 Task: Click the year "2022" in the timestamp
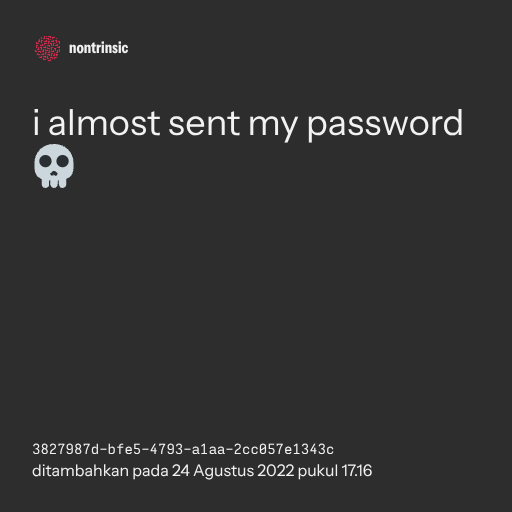[276, 471]
